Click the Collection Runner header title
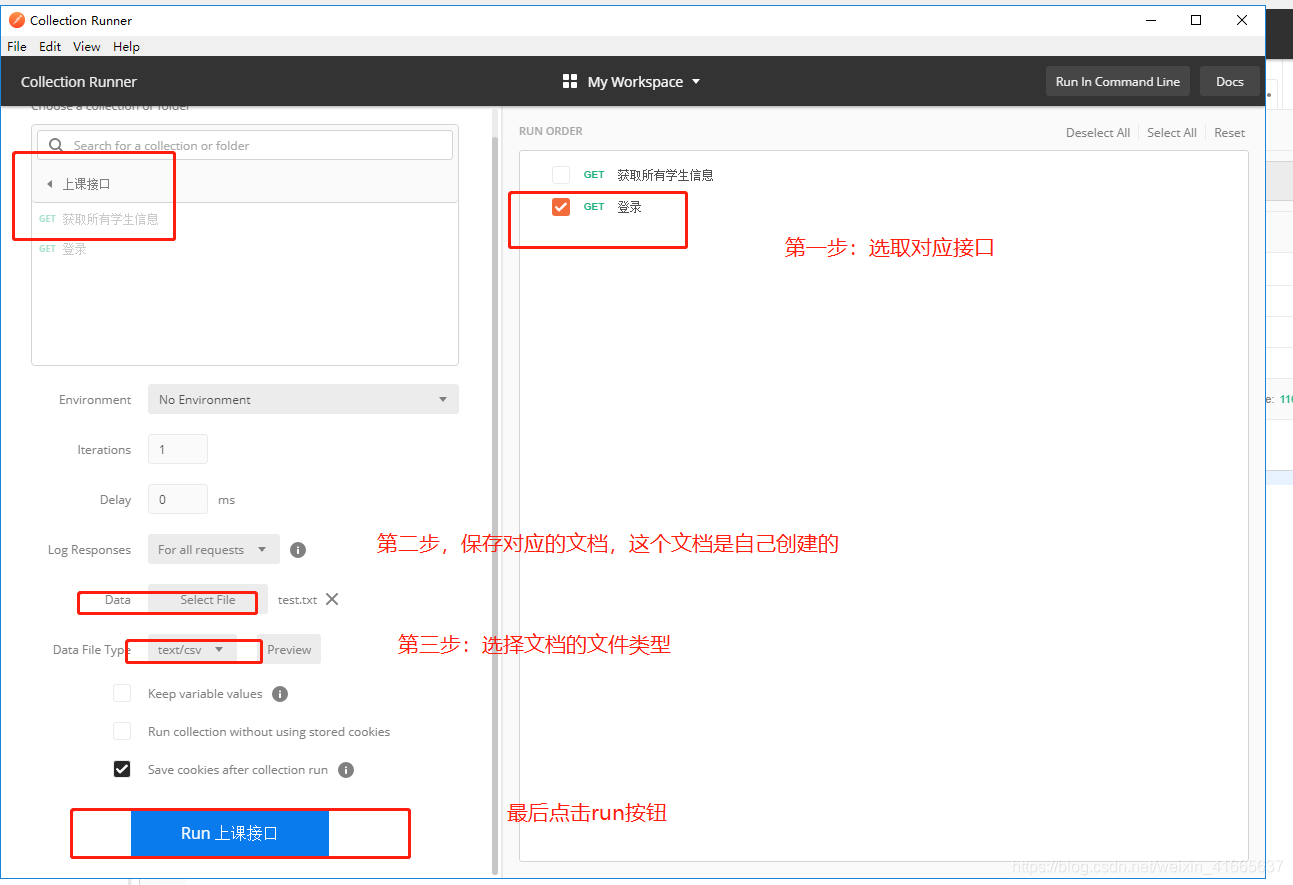The width and height of the screenshot is (1293, 885). click(79, 82)
